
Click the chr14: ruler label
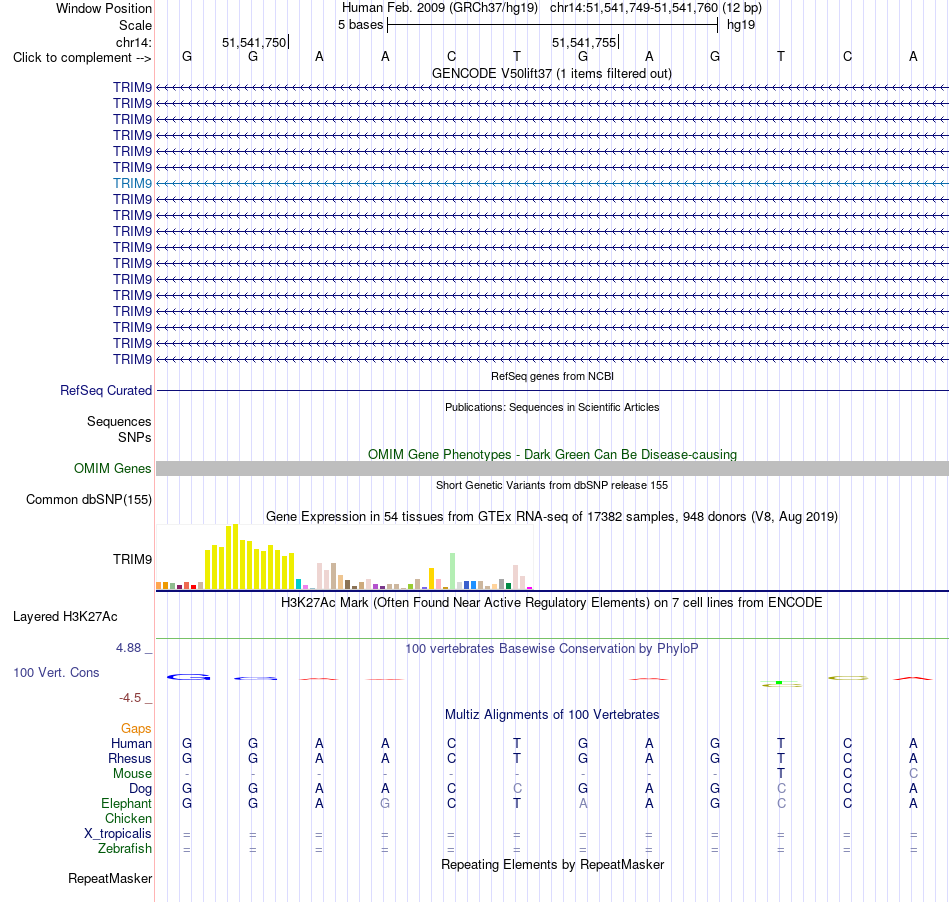[x=134, y=42]
